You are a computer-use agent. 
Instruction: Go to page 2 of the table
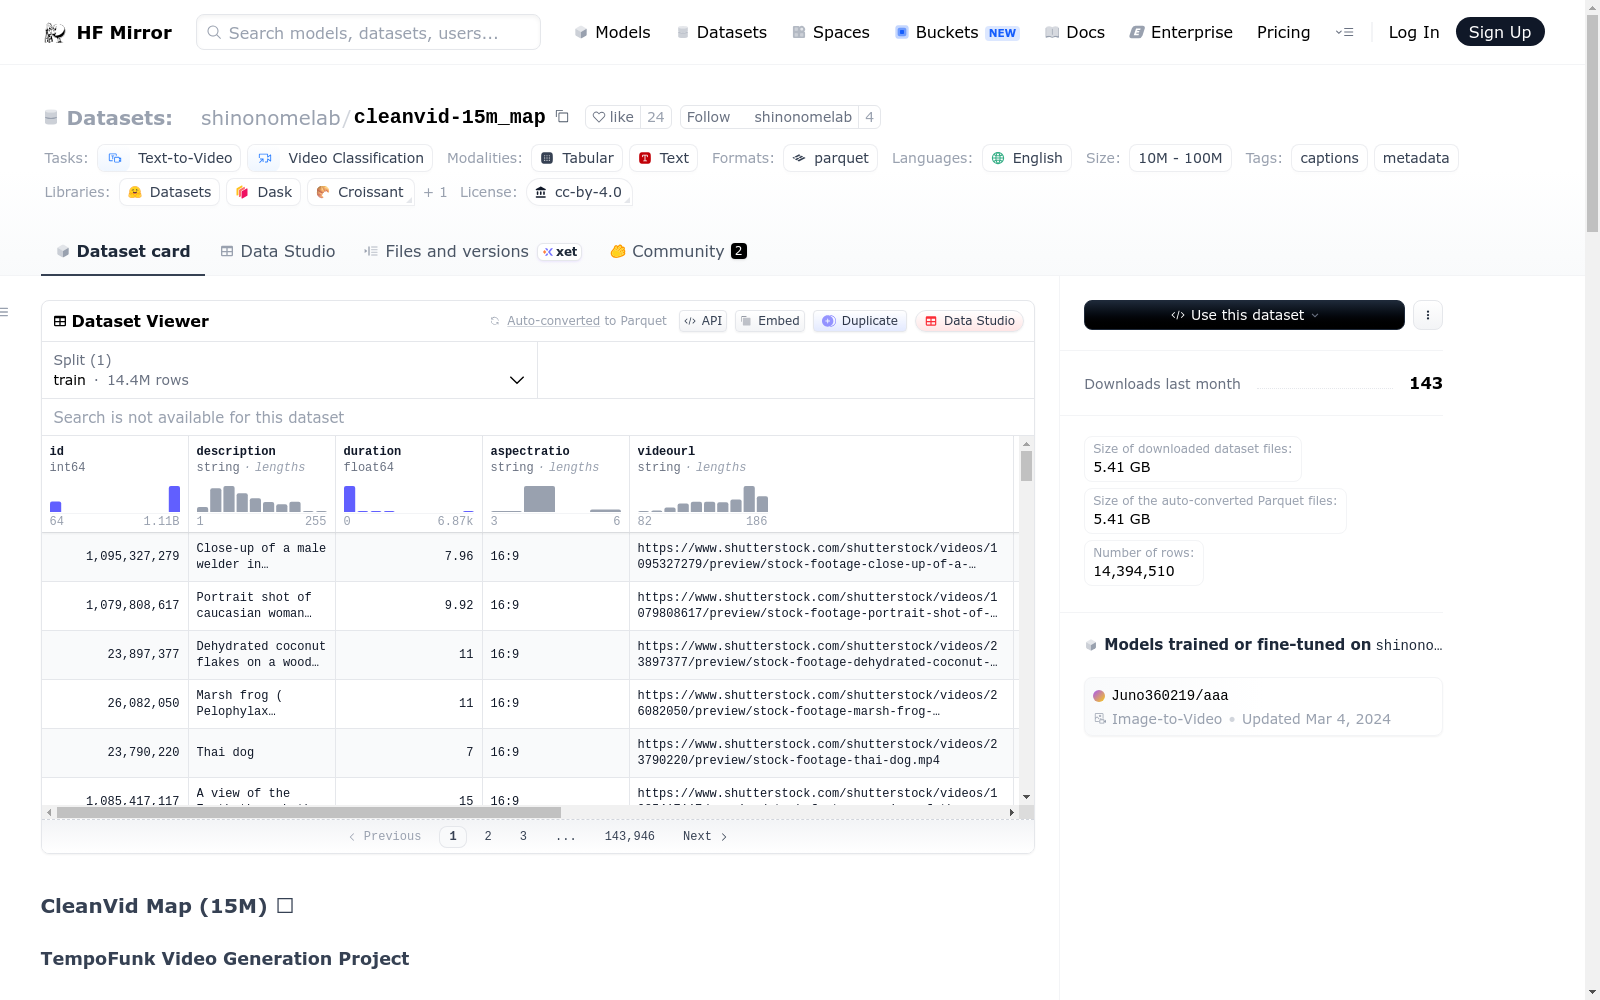pyautogui.click(x=488, y=836)
